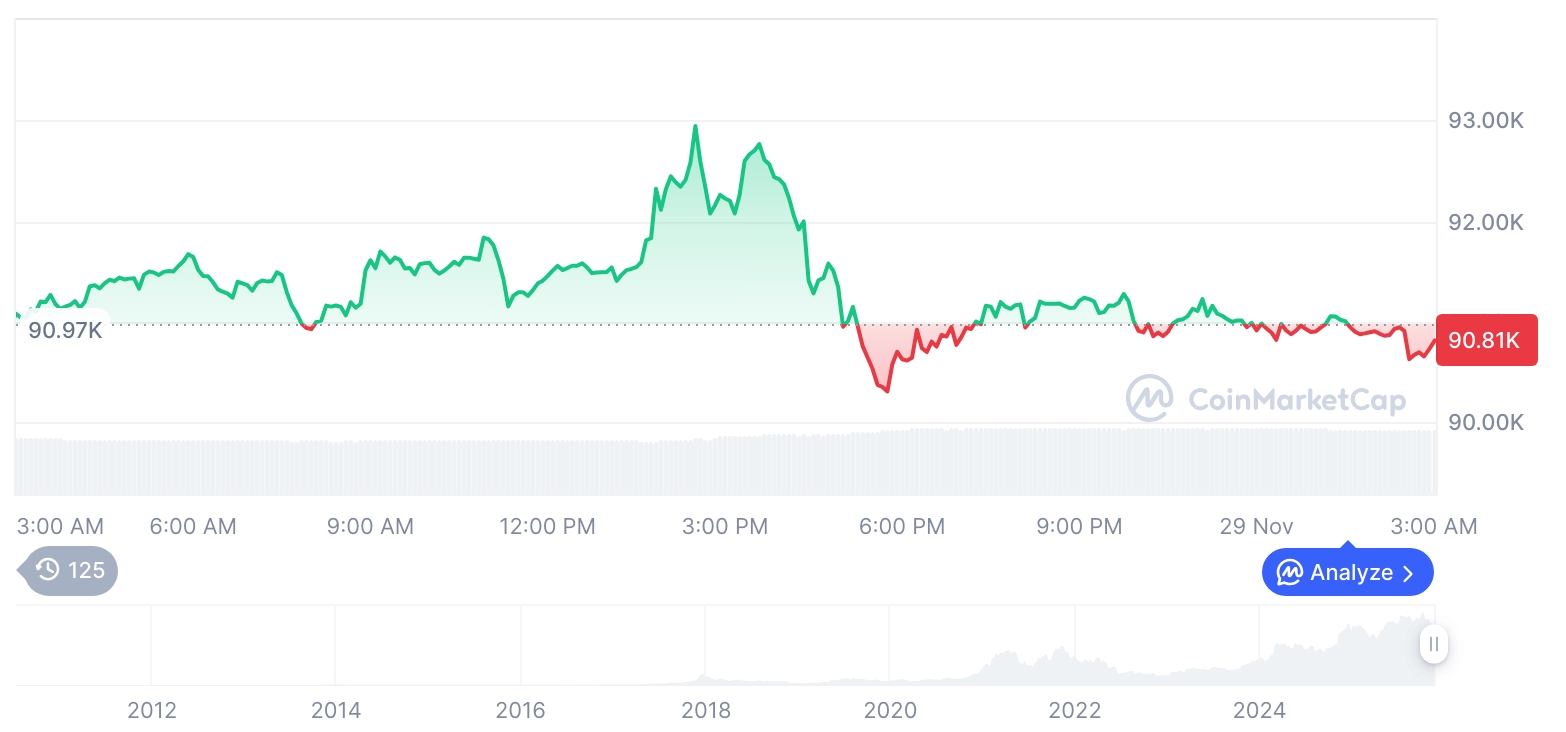1566x732 pixels.
Task: Click the CoinMarketCap watermark logo icon
Action: (1149, 399)
